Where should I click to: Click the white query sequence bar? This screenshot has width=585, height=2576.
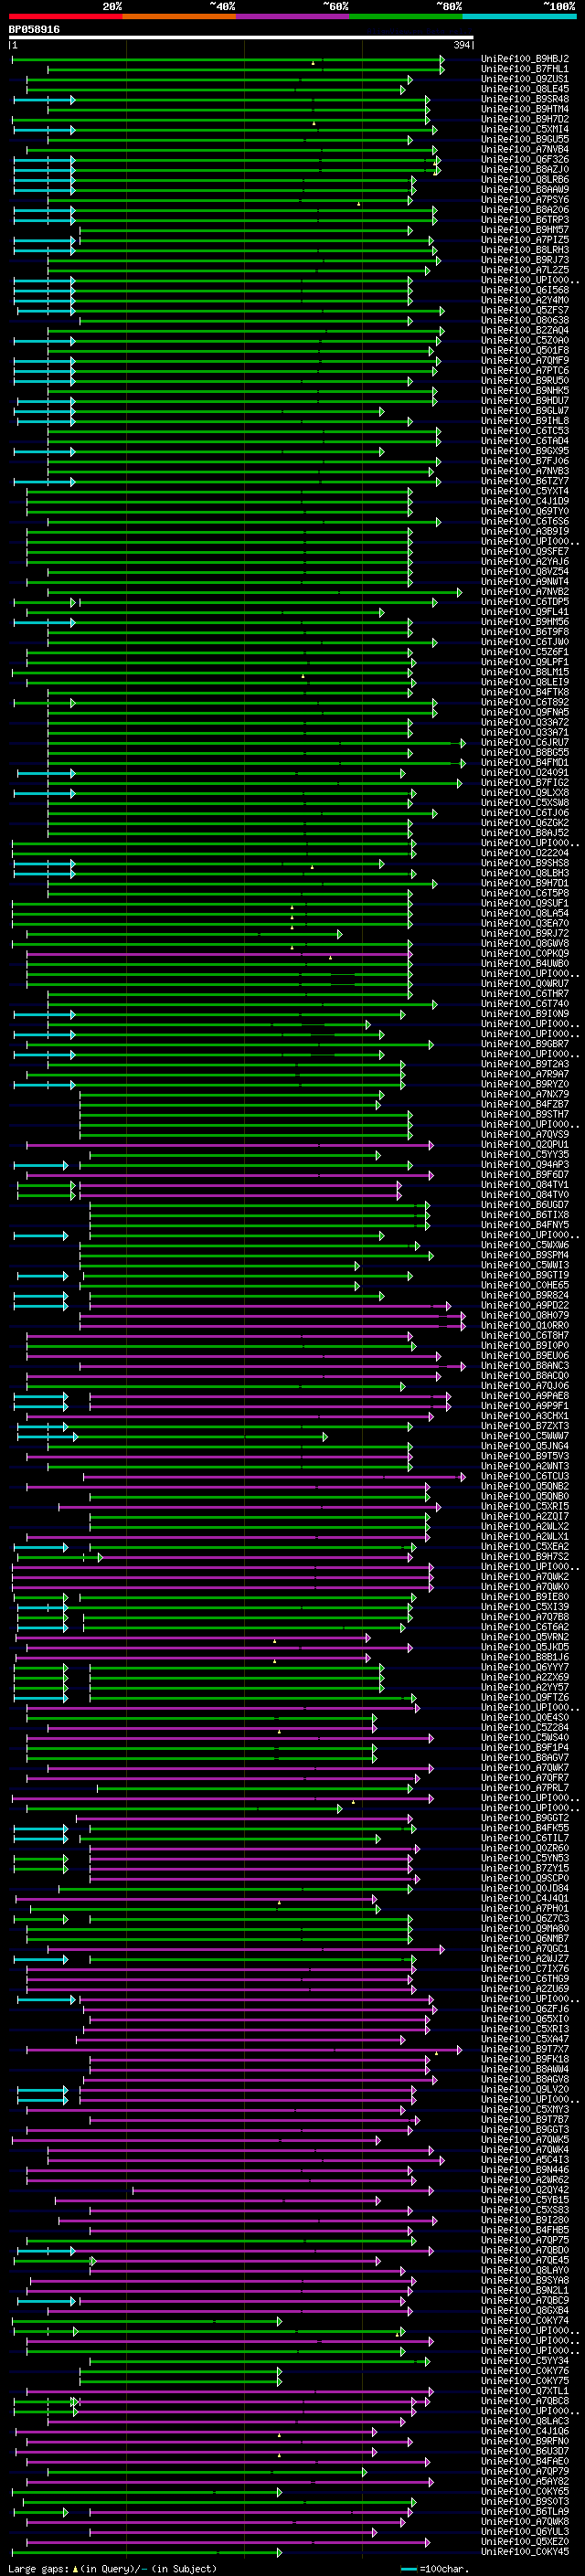(241, 38)
